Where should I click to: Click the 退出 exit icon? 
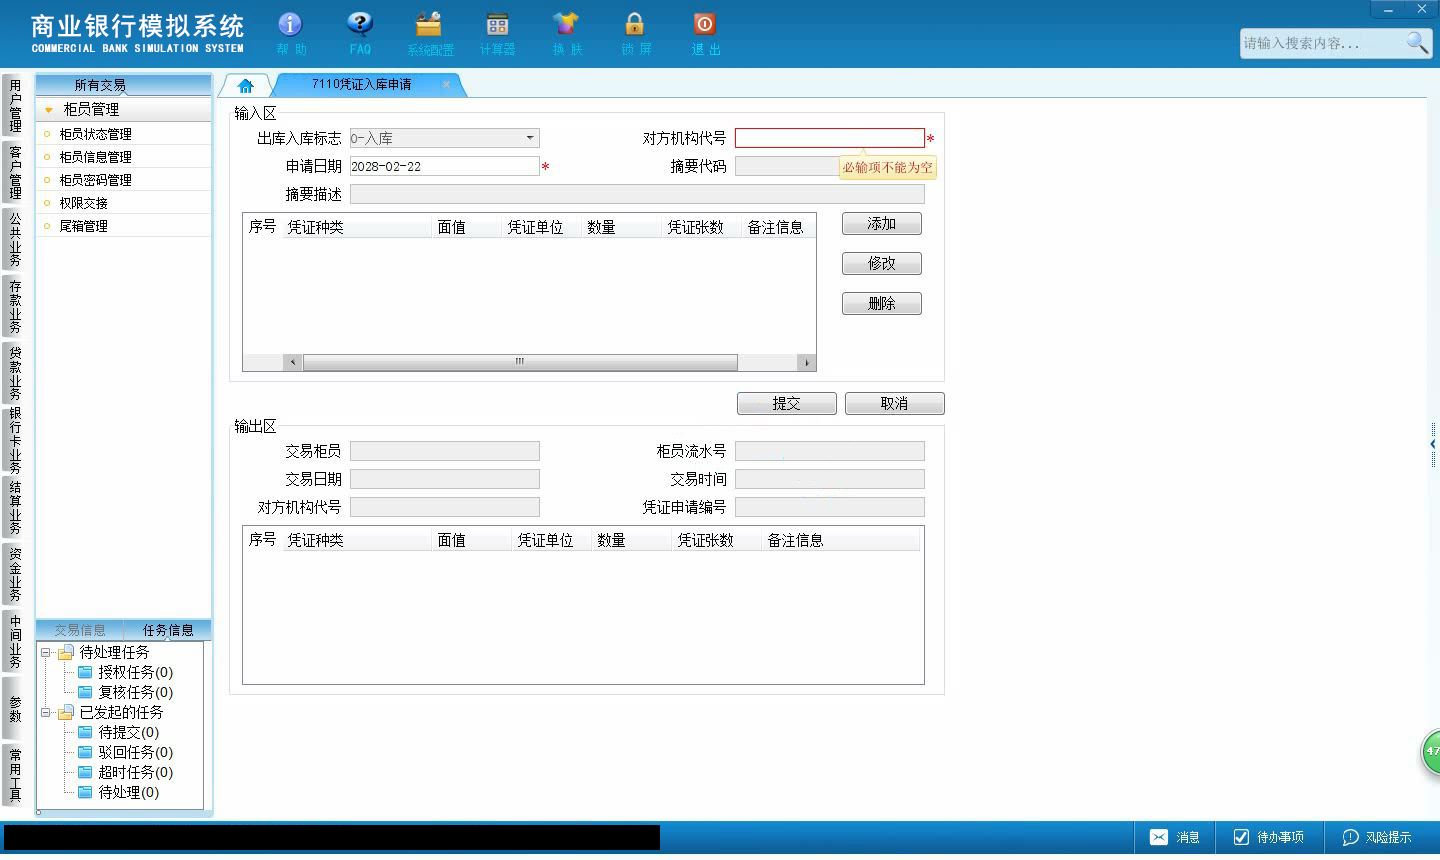coord(705,32)
